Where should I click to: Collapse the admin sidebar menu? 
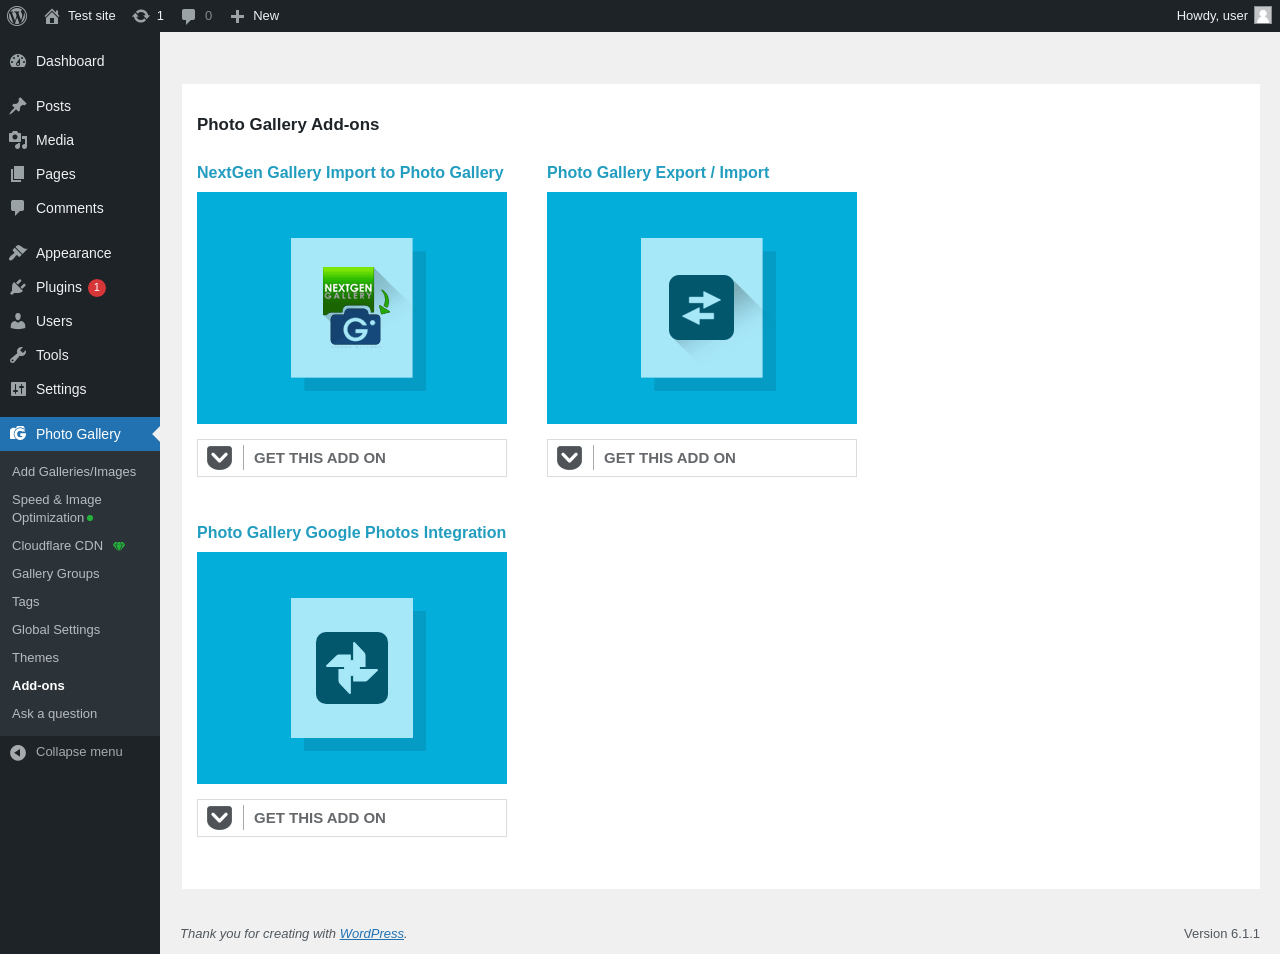[80, 752]
